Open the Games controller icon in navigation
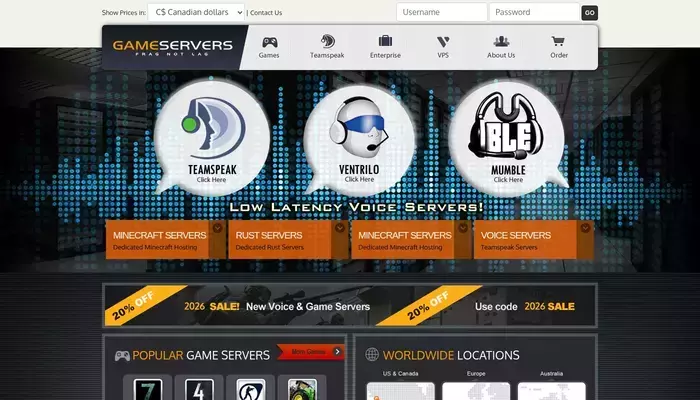This screenshot has width=700, height=400. click(269, 42)
